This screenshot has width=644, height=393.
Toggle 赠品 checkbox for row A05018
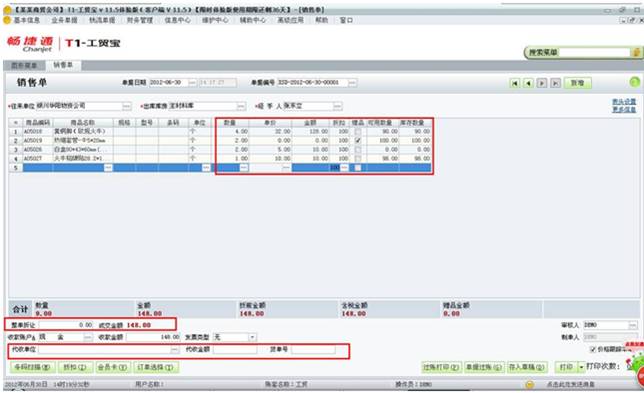coord(358,131)
